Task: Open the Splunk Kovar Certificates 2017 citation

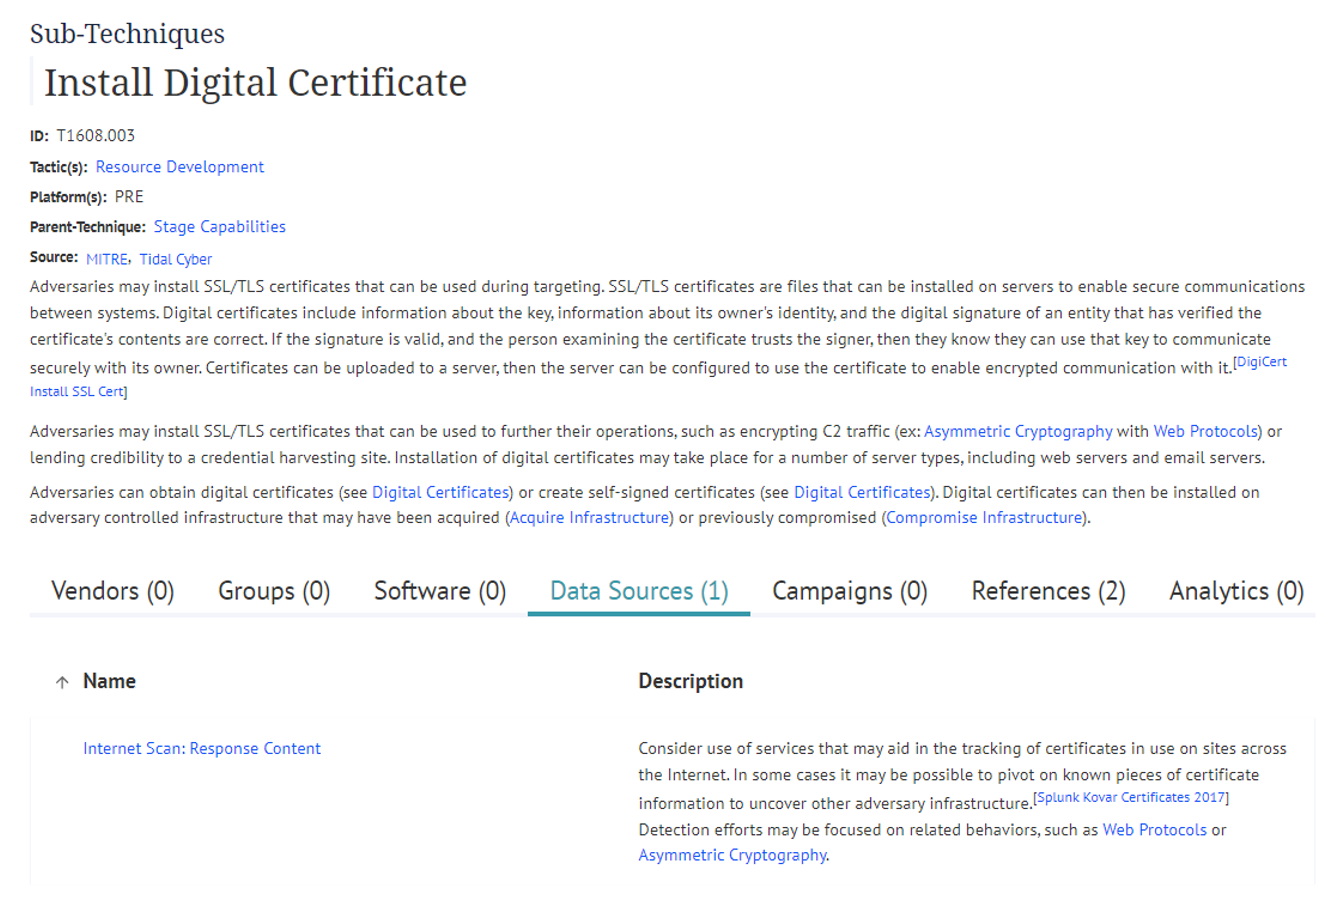Action: [1131, 797]
